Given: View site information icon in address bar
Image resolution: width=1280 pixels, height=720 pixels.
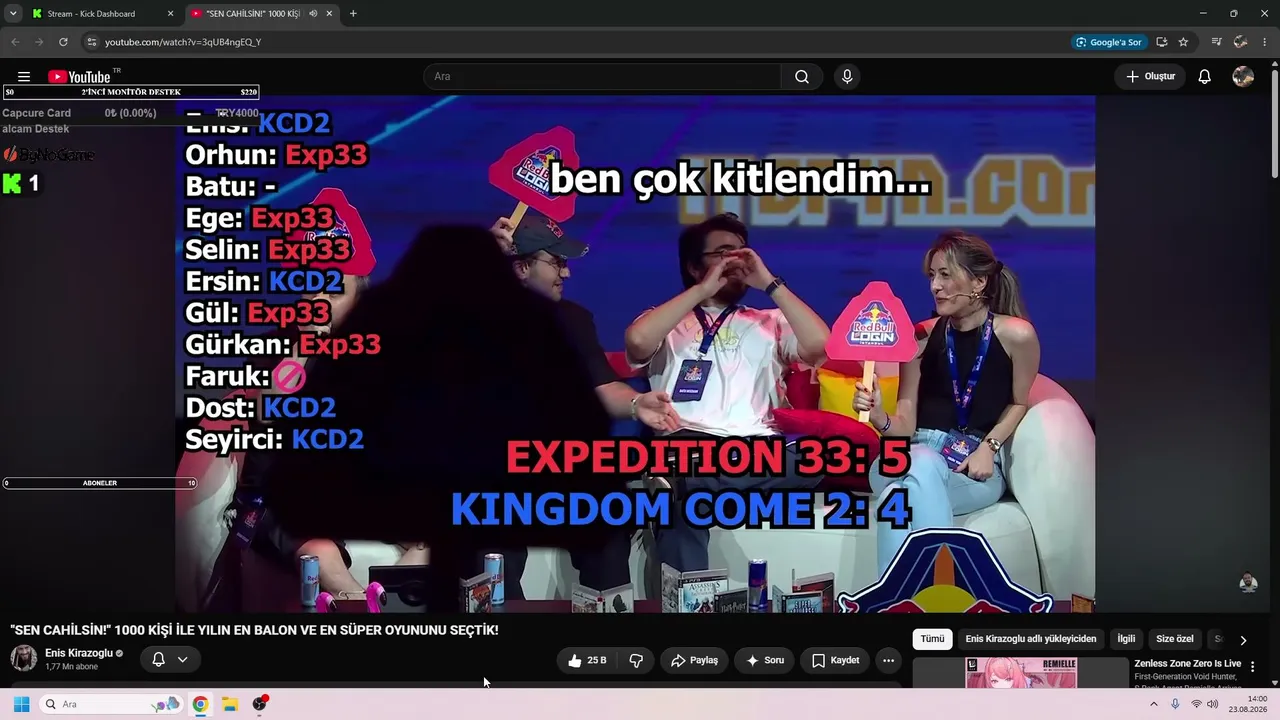Looking at the screenshot, I should tap(91, 42).
